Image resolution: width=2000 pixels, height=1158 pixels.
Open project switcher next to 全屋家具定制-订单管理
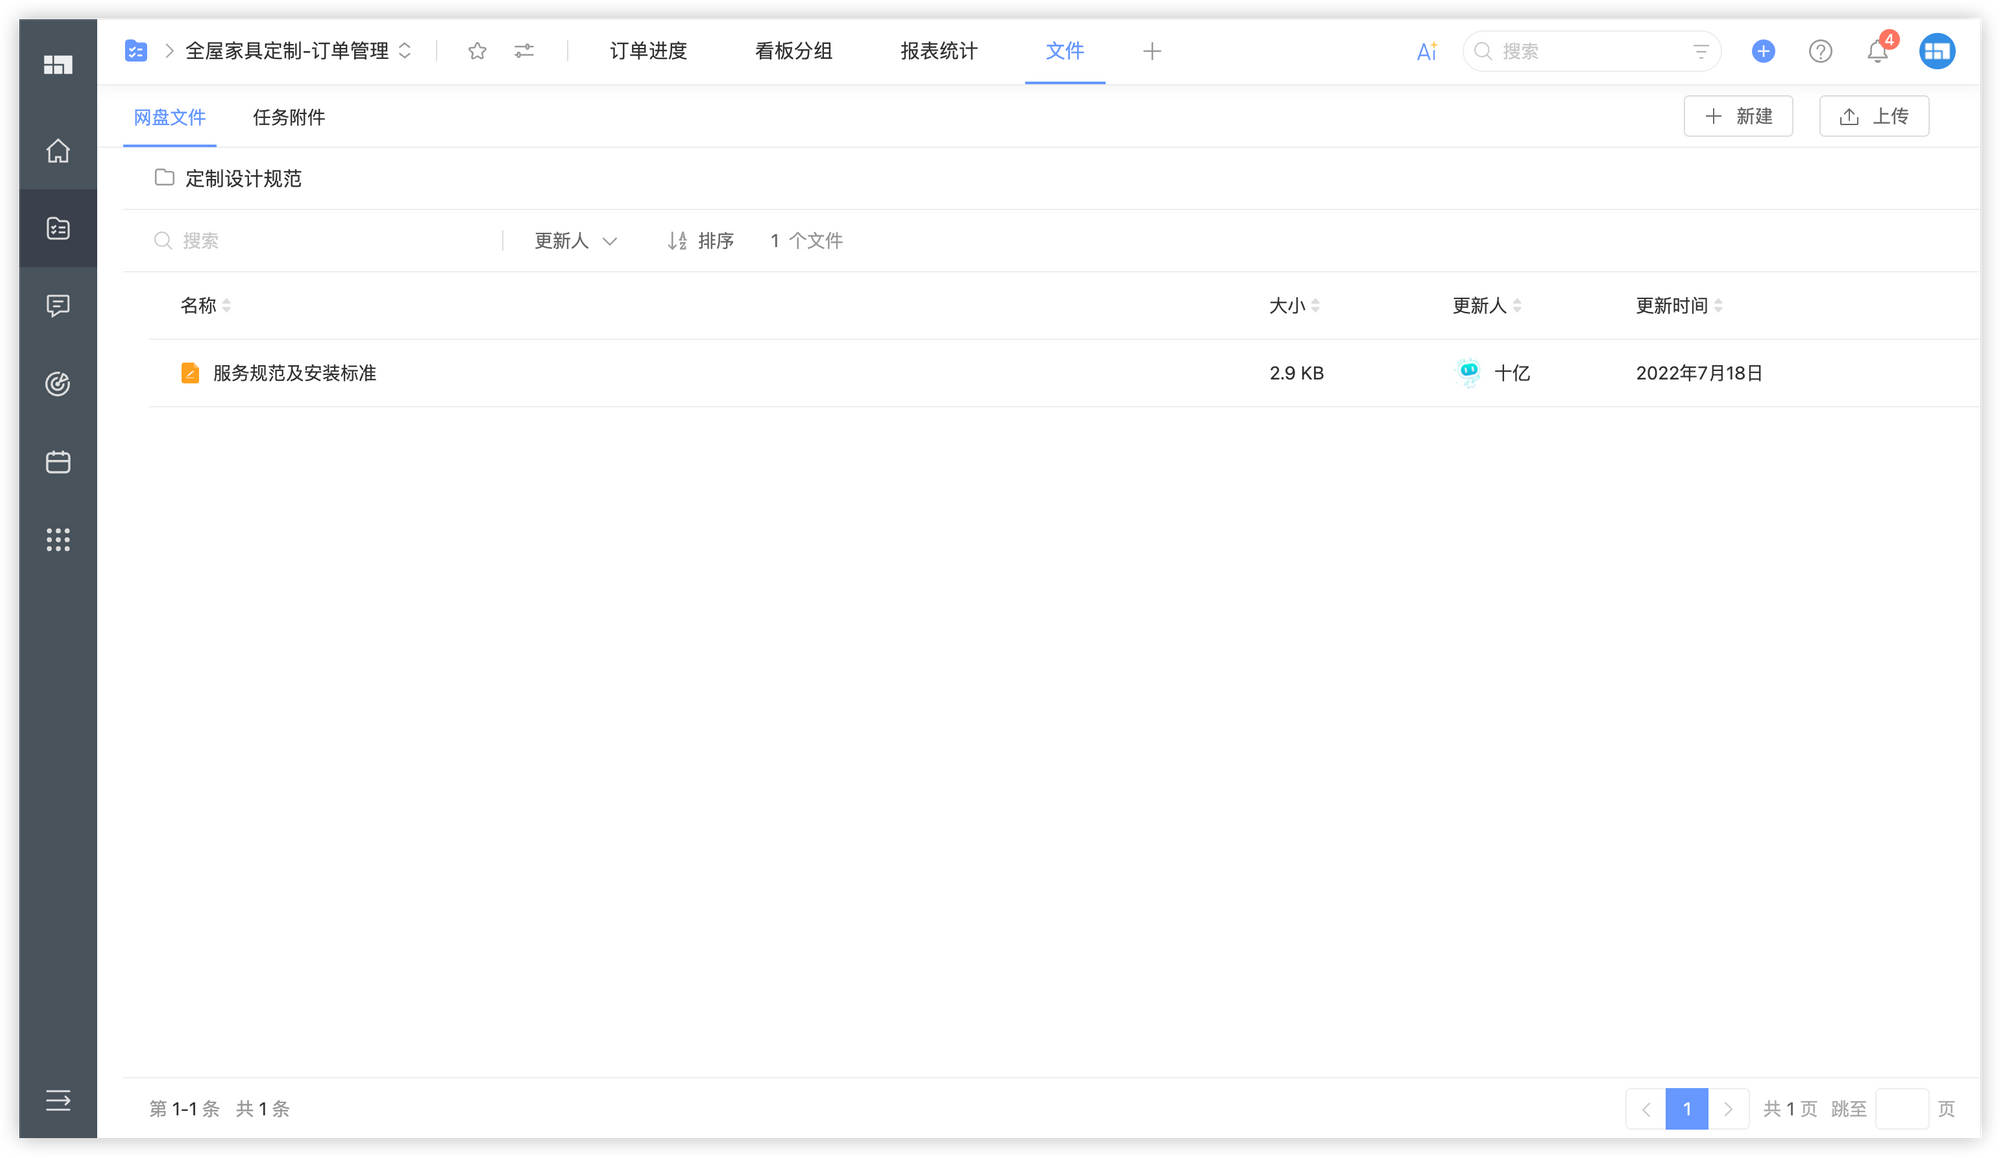405,51
